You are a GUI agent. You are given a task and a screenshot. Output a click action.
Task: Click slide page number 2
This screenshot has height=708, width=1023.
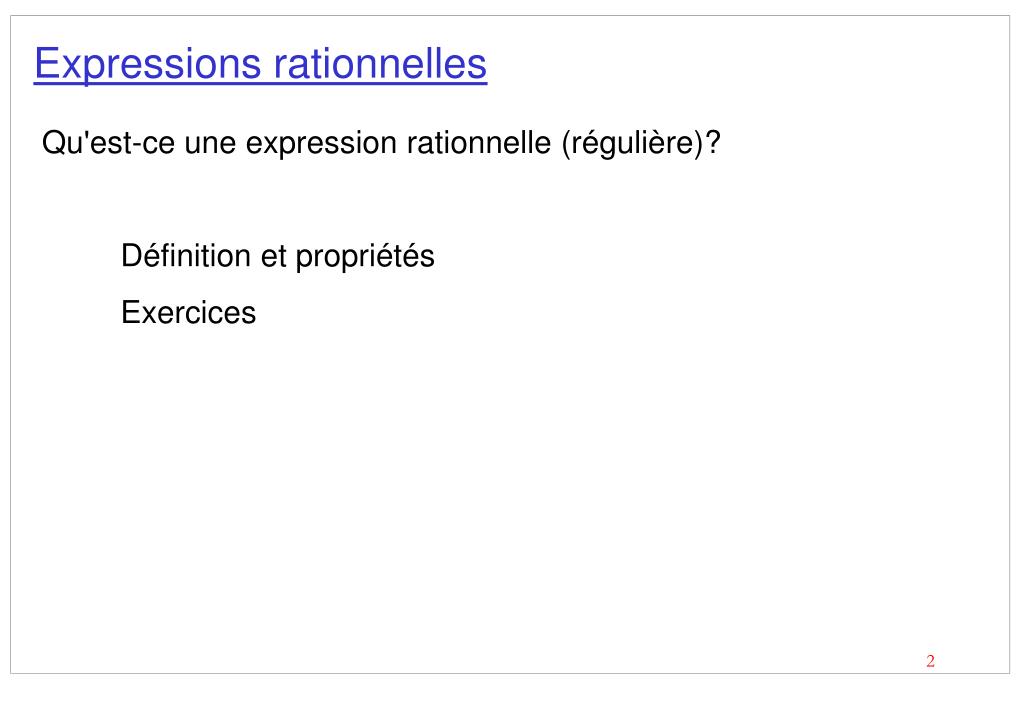tap(930, 661)
